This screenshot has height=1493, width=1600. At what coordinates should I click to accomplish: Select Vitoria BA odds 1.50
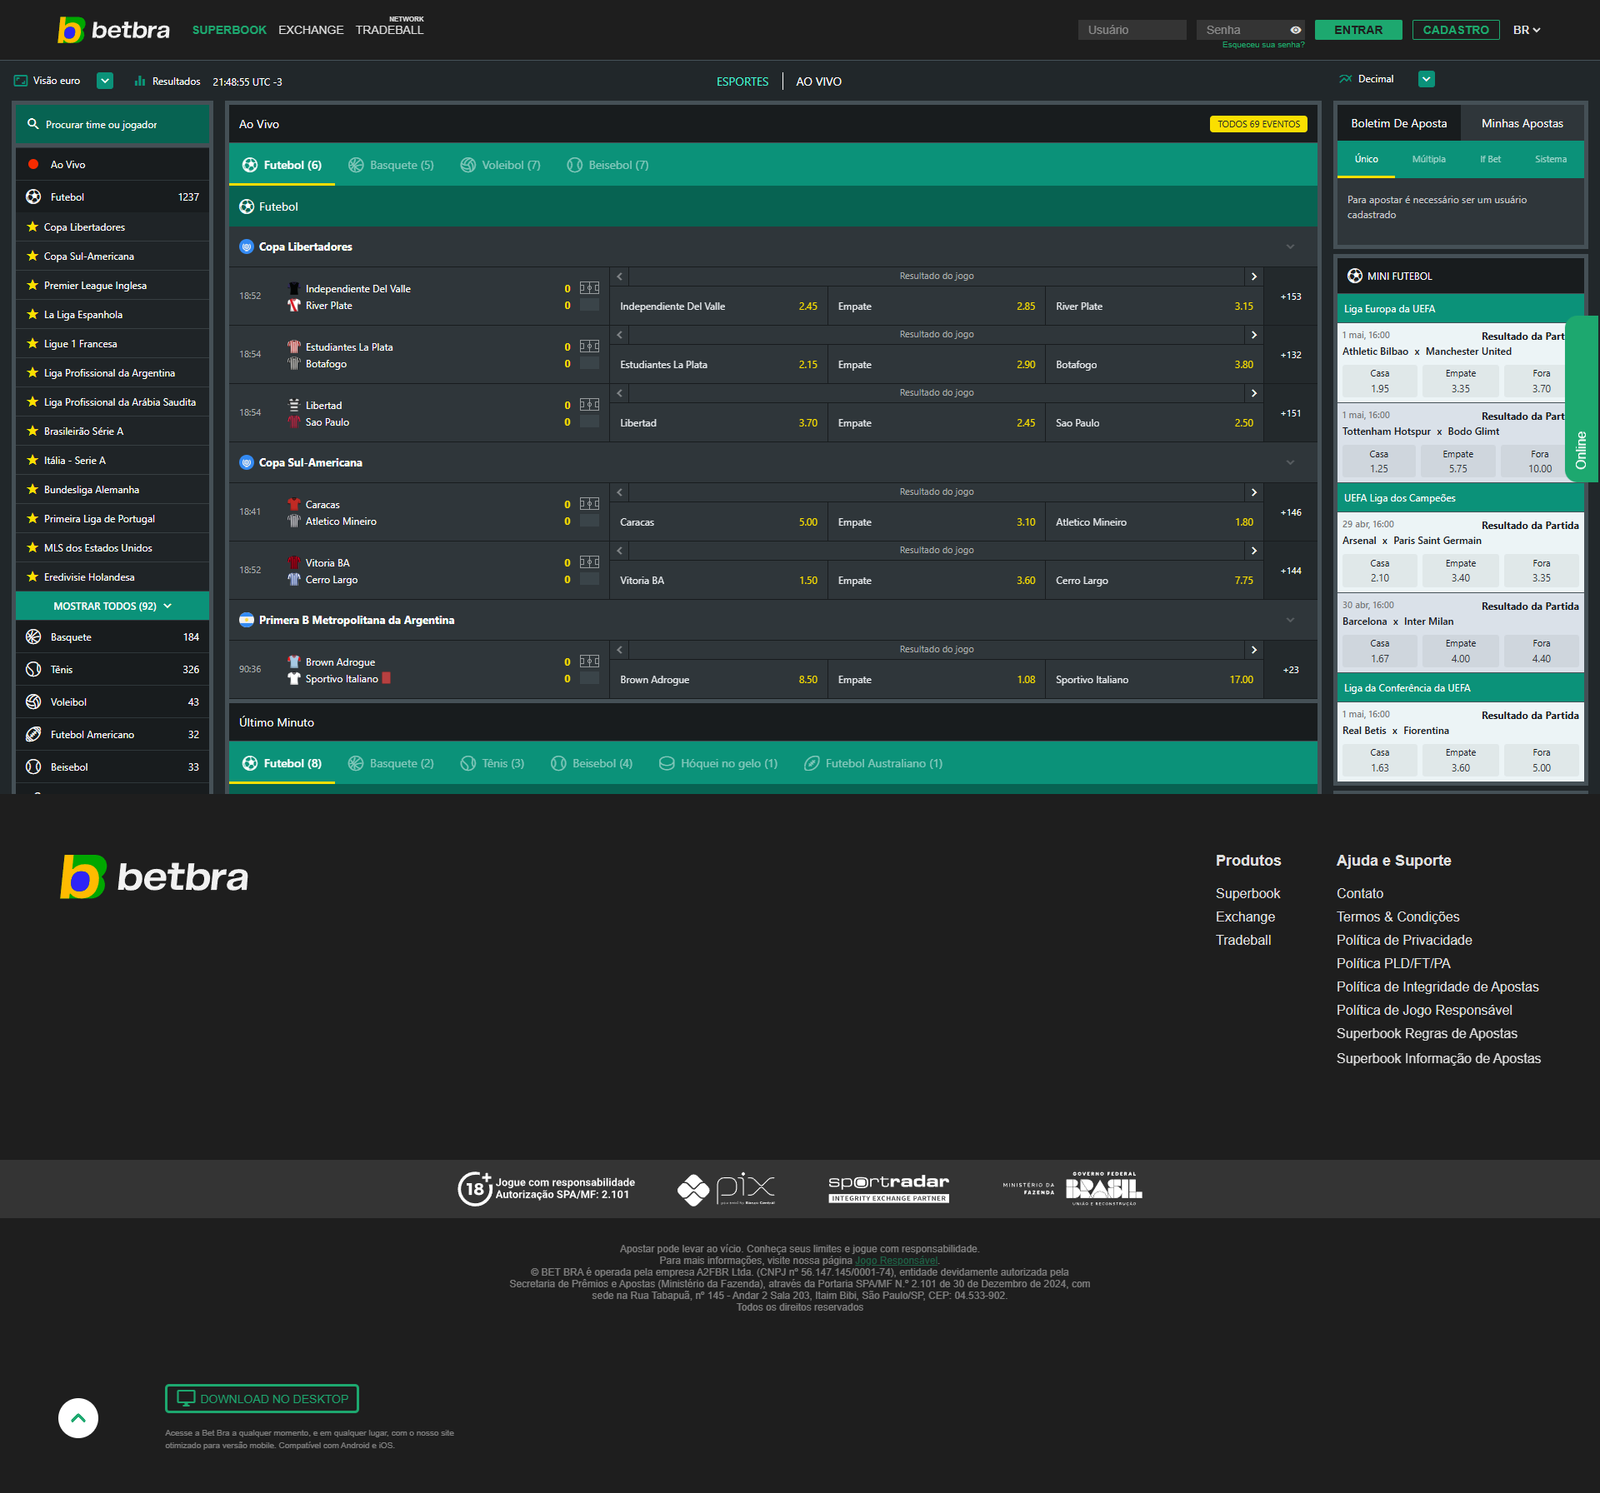(x=718, y=581)
